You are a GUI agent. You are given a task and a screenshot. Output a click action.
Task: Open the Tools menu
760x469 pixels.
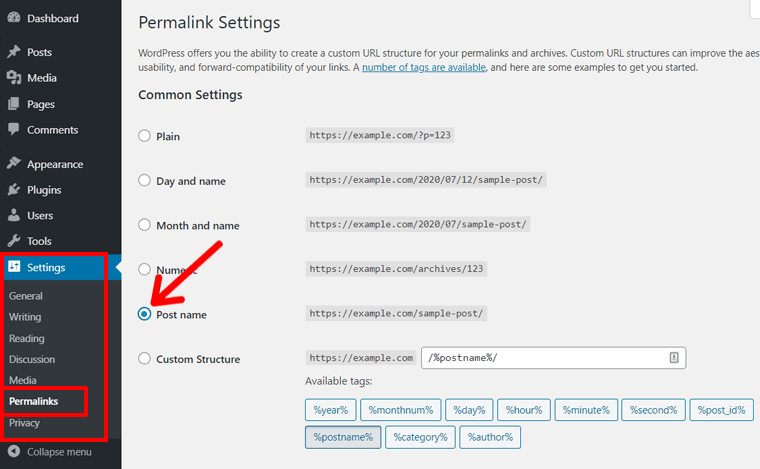(39, 241)
